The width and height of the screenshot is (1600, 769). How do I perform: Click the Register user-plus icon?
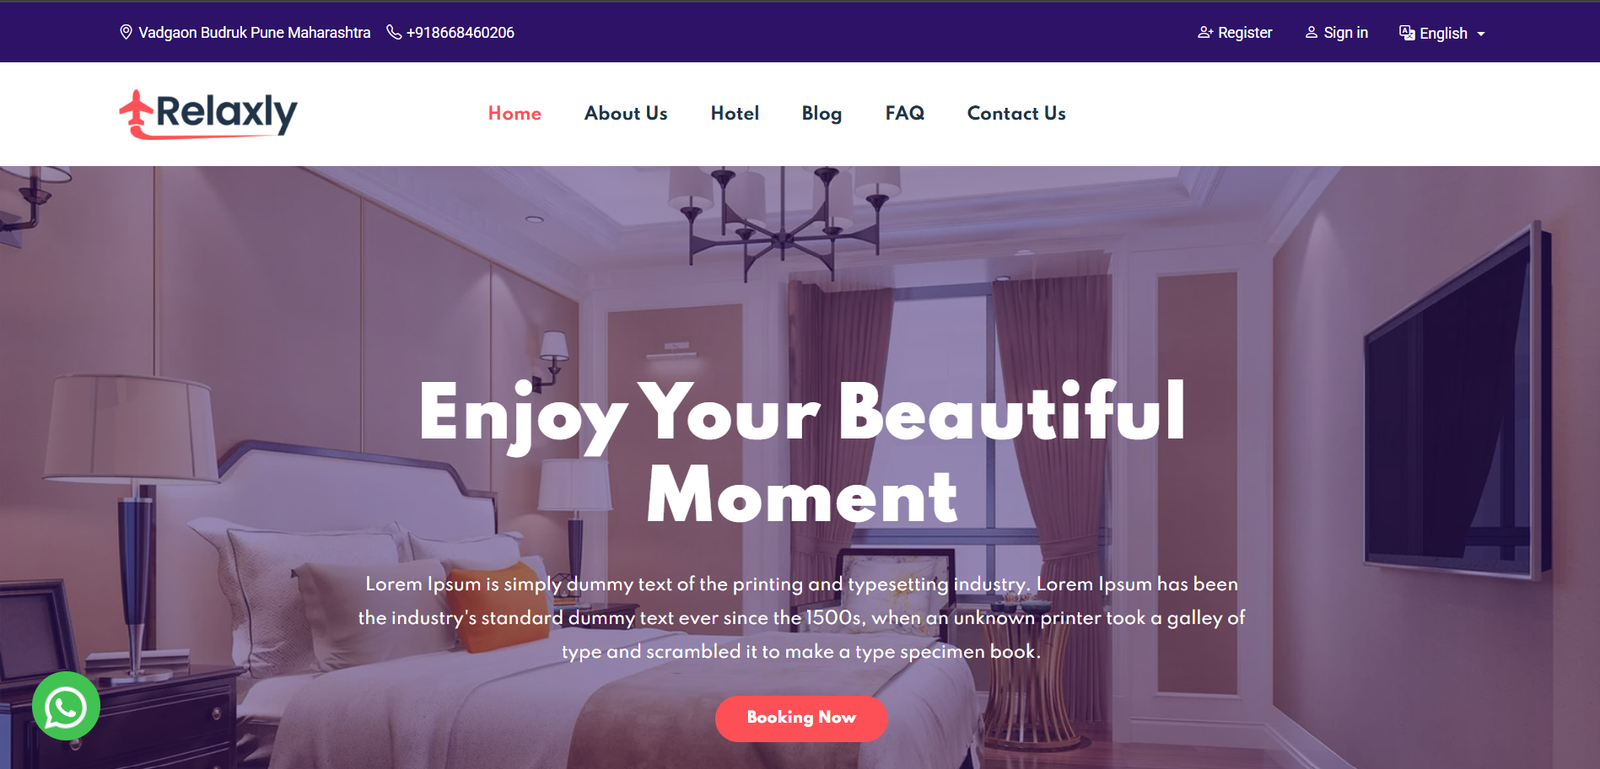1205,32
